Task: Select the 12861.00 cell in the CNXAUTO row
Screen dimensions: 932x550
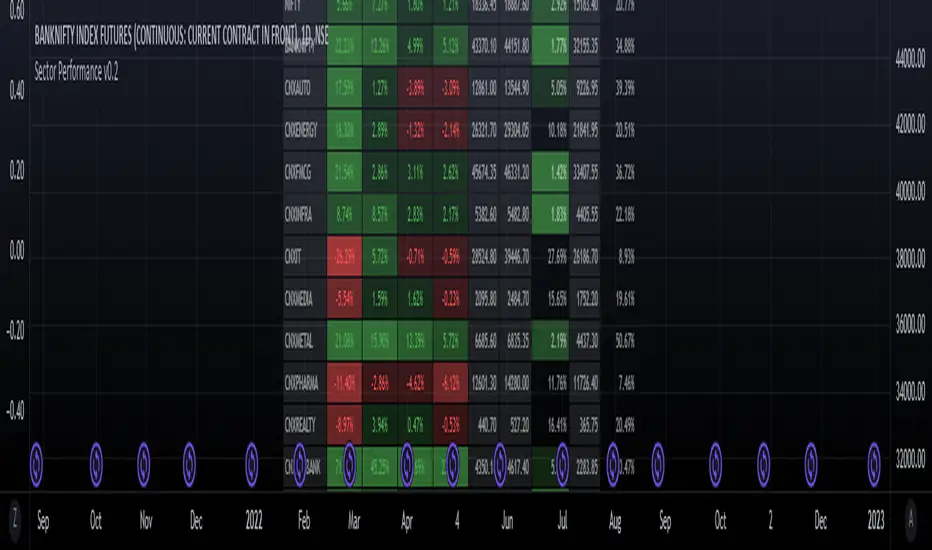Action: coord(484,89)
